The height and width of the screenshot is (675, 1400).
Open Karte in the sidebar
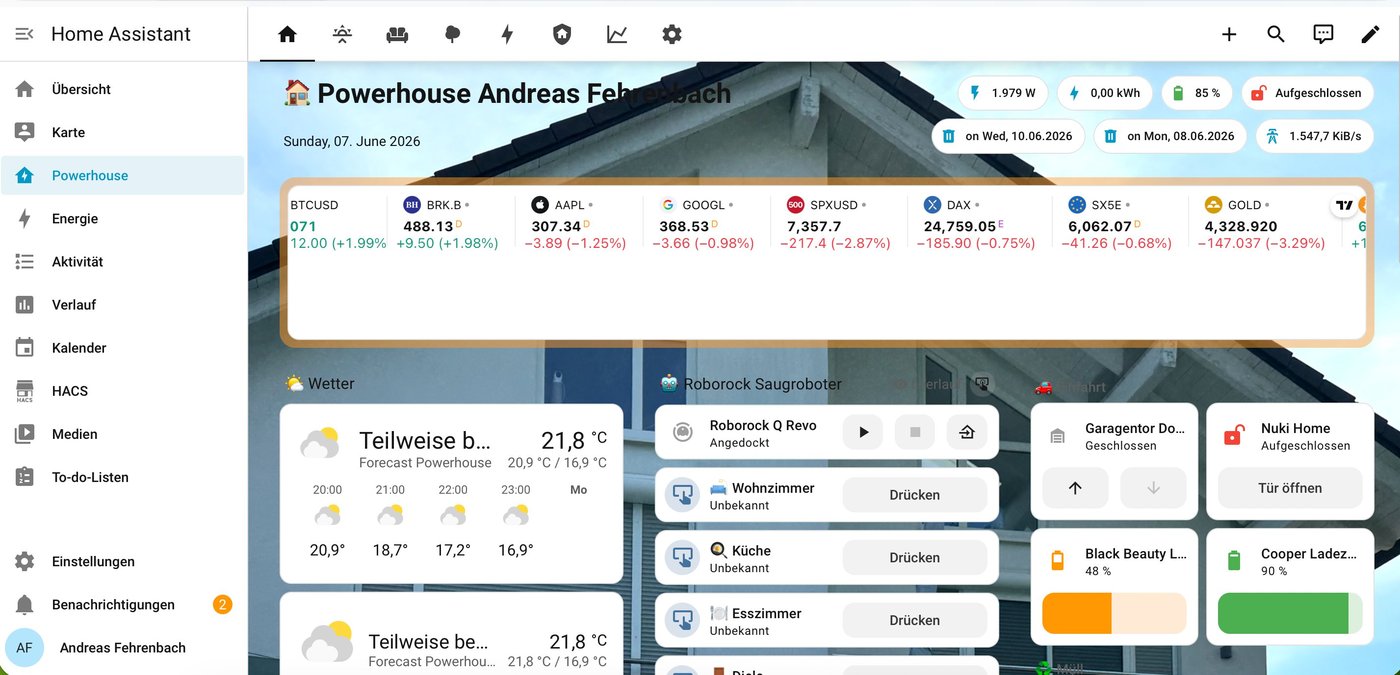(122, 132)
